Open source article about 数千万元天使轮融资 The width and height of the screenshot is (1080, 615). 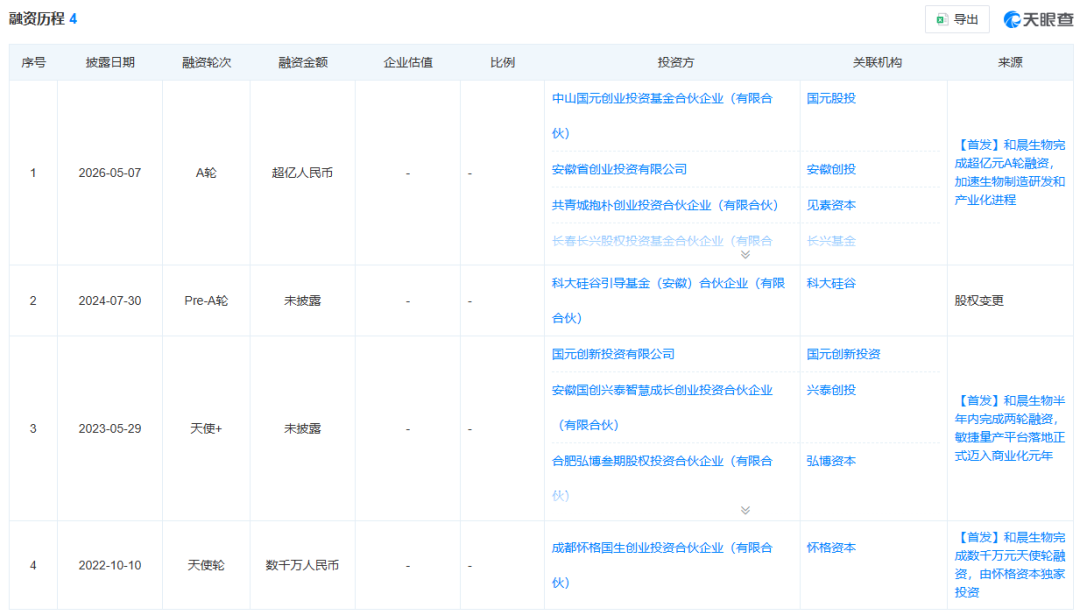point(1010,565)
